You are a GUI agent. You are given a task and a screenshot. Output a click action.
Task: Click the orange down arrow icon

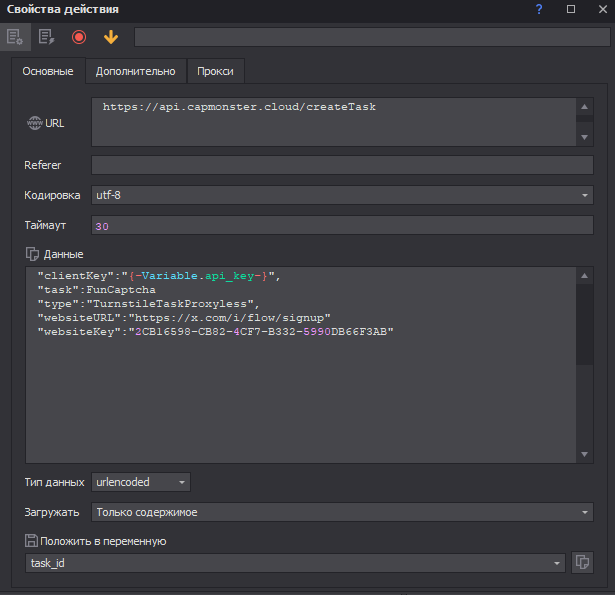[110, 37]
